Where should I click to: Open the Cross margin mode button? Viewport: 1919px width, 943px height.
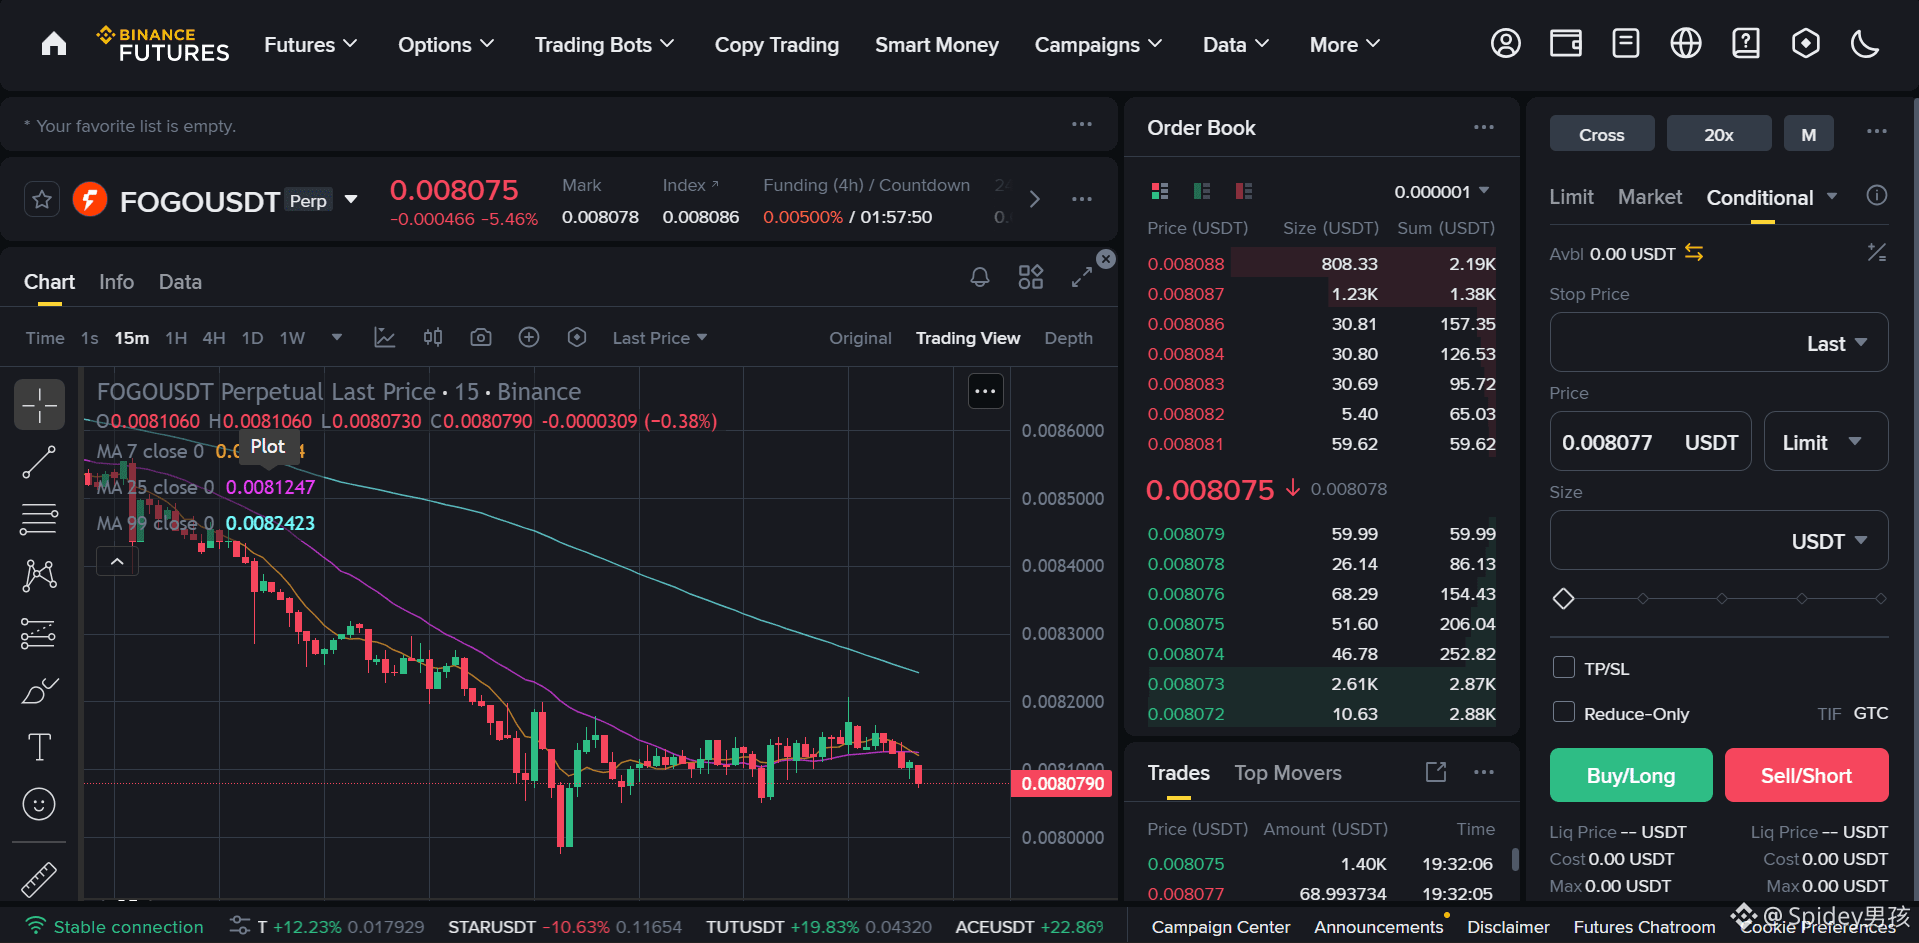coord(1602,134)
